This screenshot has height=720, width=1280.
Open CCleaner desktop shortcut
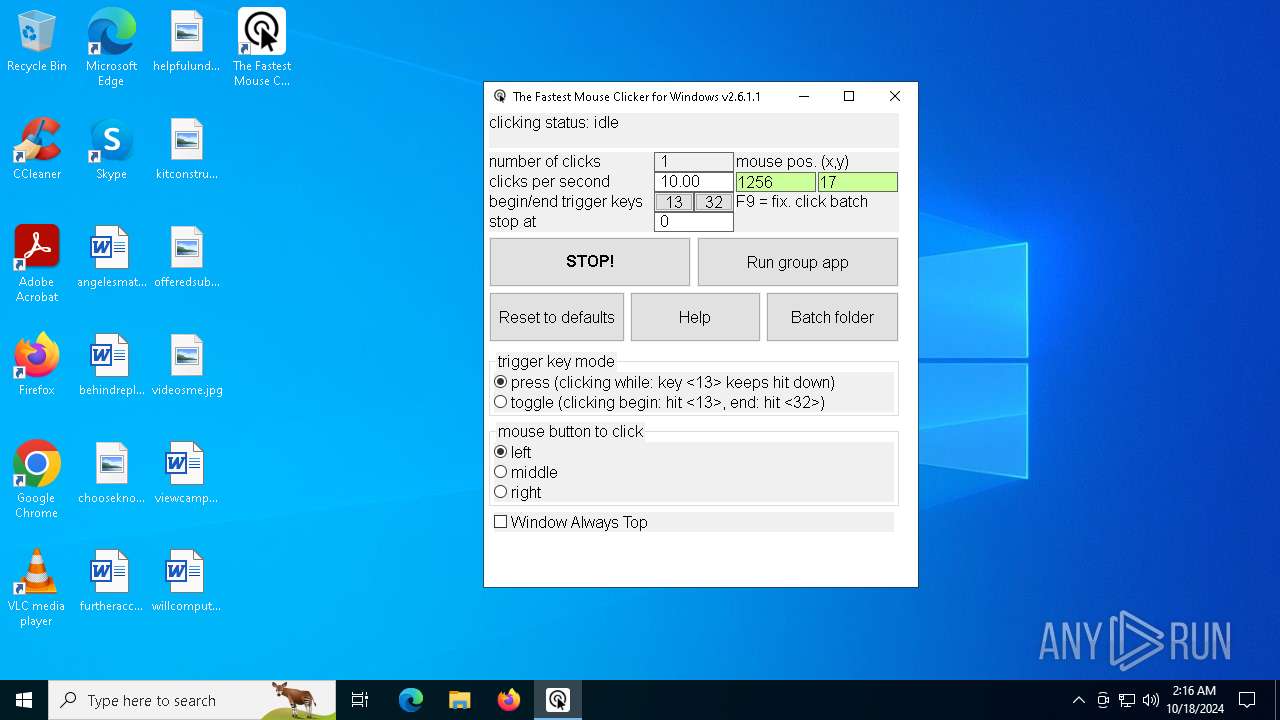click(x=37, y=149)
